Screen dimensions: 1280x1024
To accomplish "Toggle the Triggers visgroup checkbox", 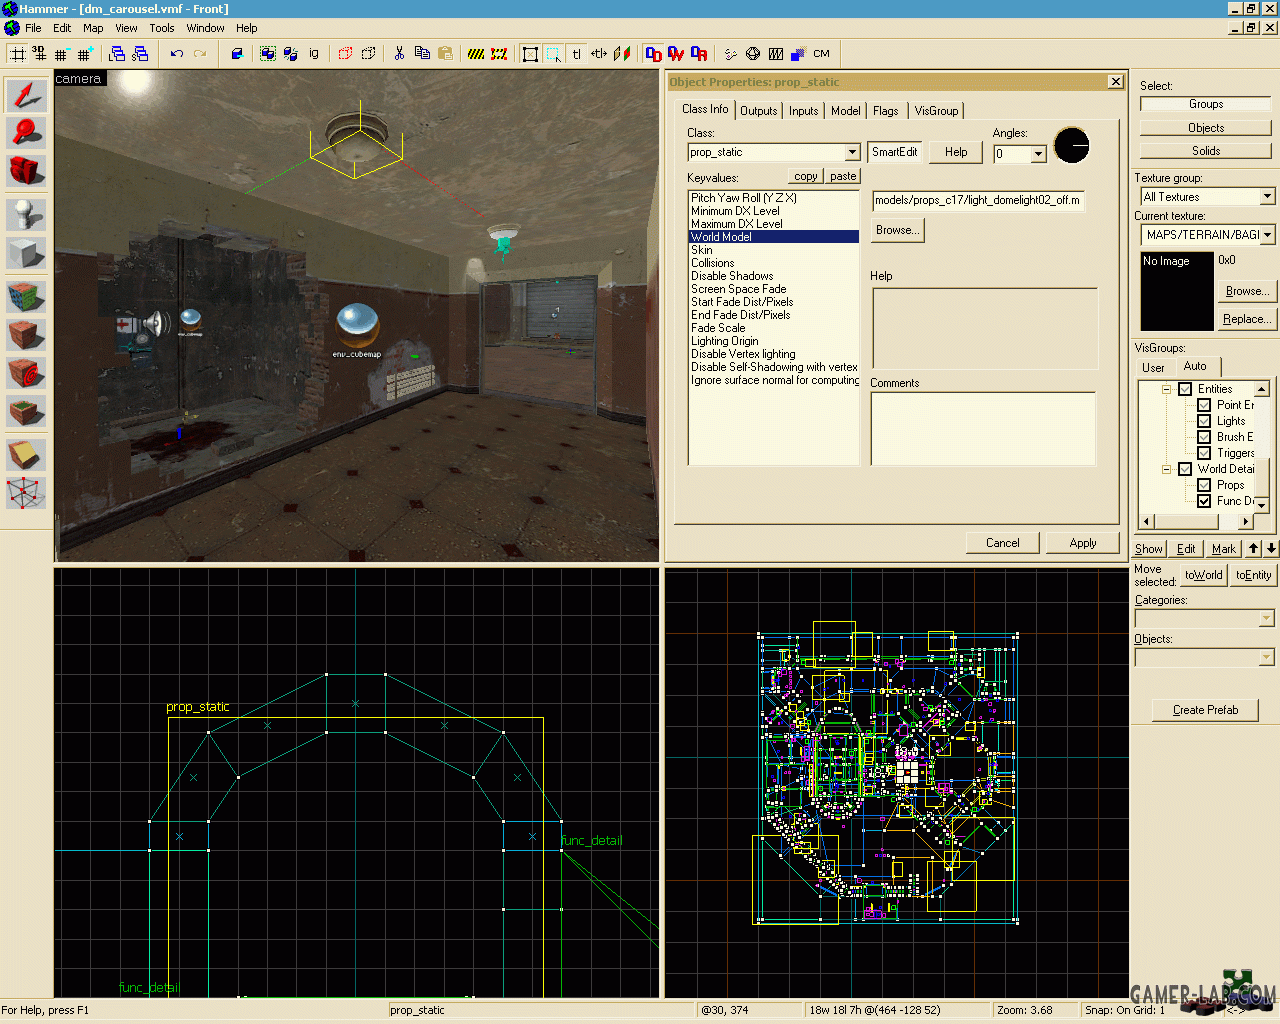I will 1204,453.
